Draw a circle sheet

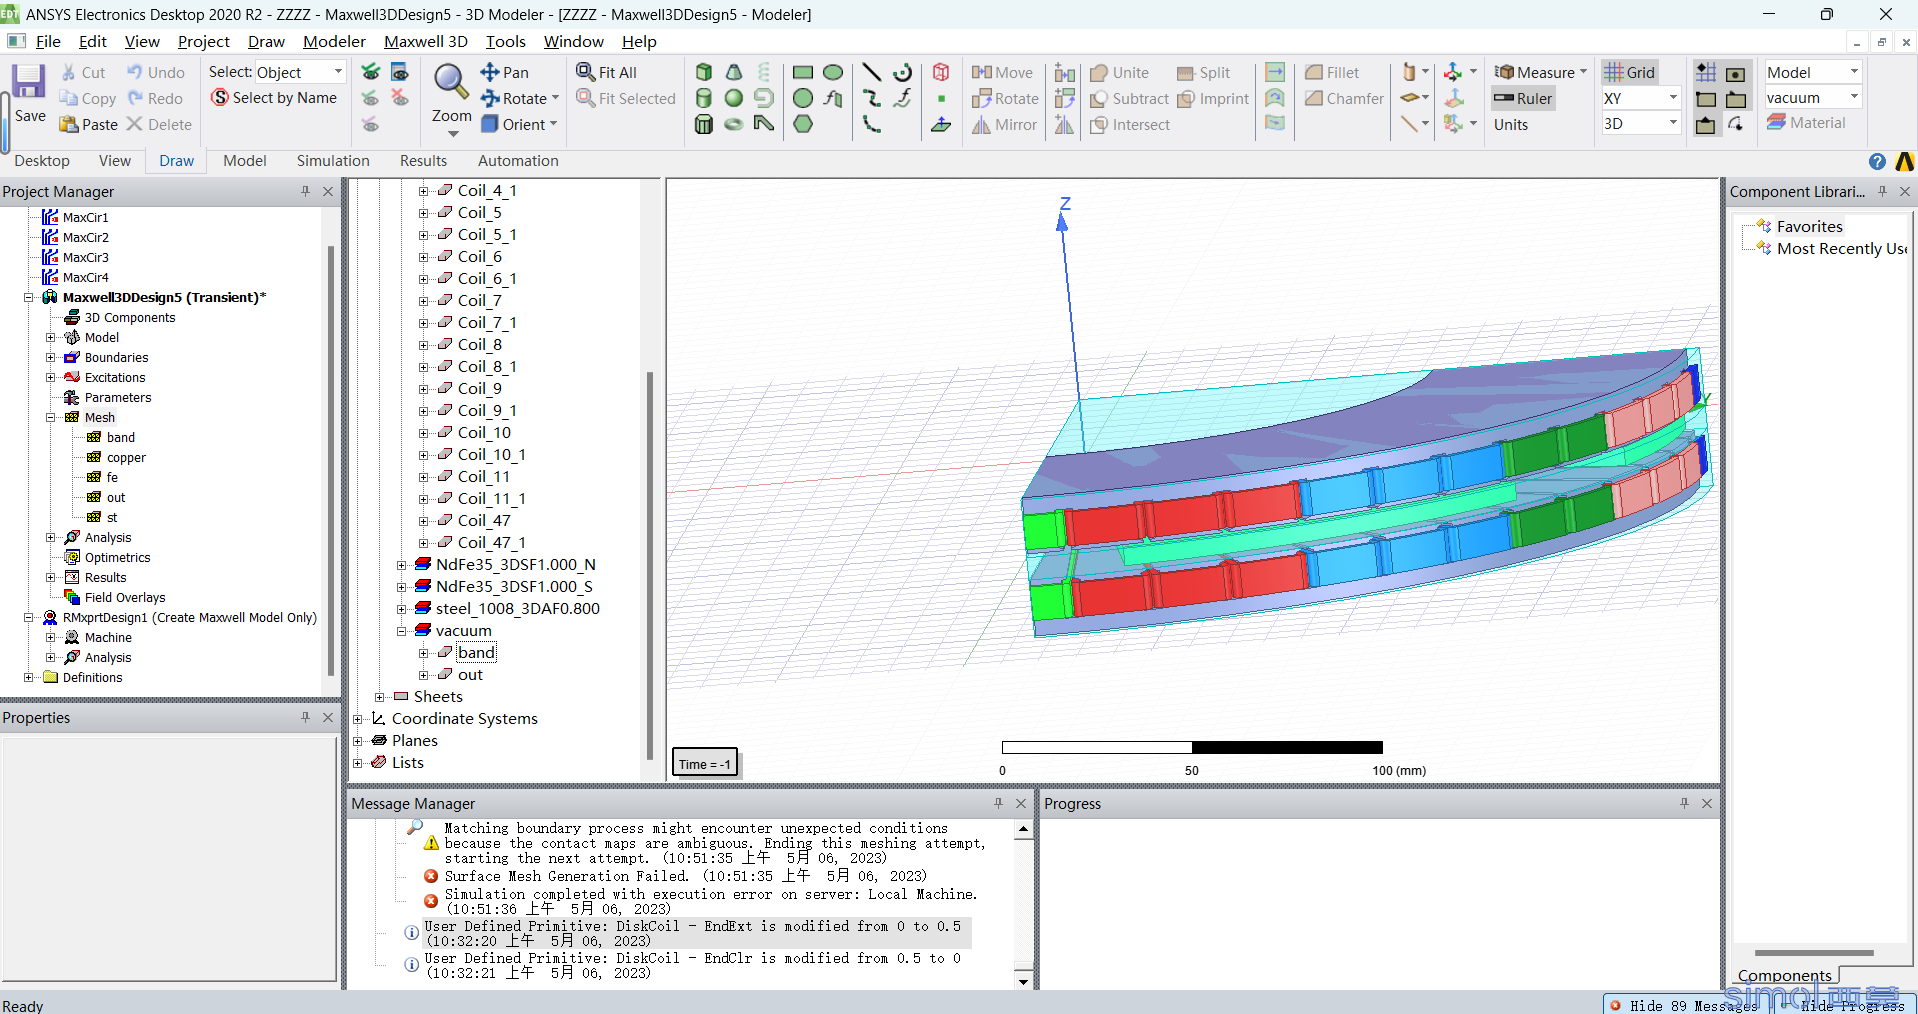[x=803, y=98]
